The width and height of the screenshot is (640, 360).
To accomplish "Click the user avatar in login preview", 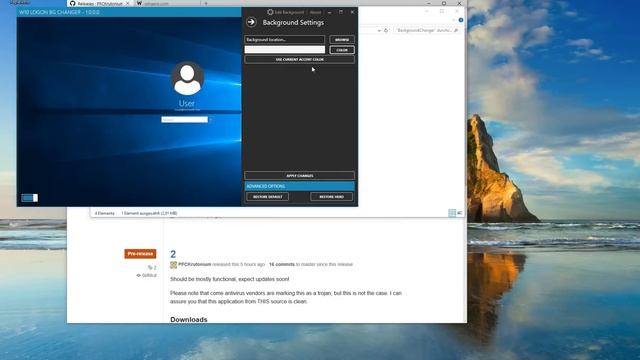I will coord(187,78).
